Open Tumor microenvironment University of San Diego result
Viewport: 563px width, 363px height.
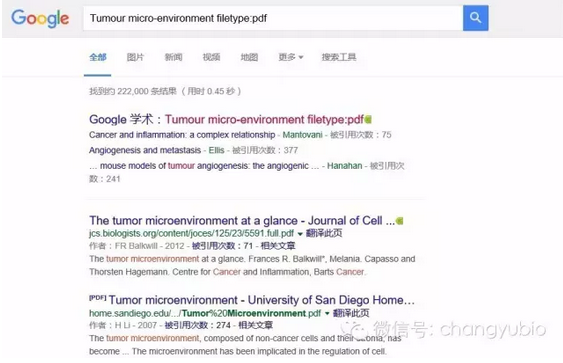click(262, 300)
